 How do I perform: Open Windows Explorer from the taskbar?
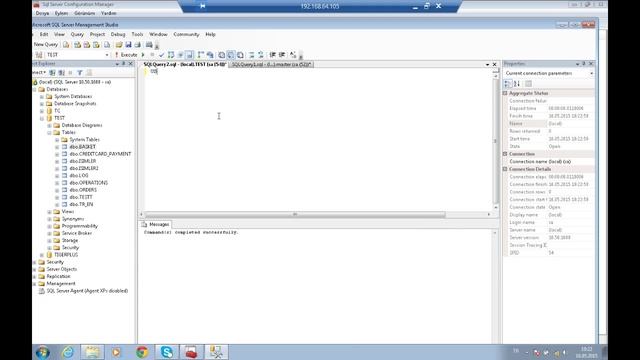pos(92,352)
